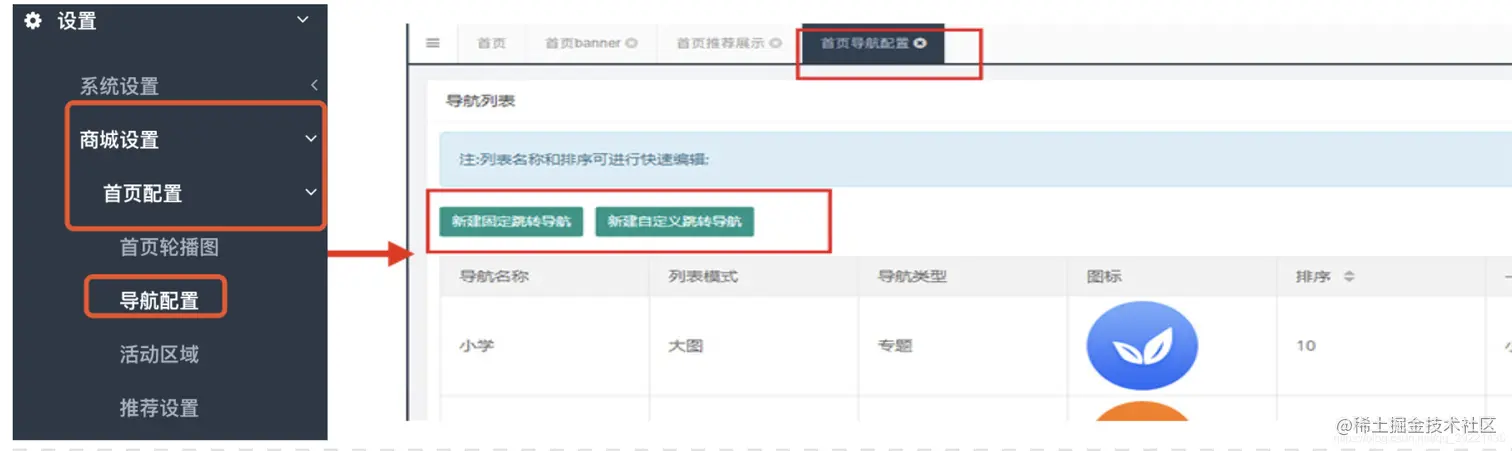Viewport: 1512px width, 451px height.
Task: Select 商城设置 in the sidebar
Action: point(119,140)
